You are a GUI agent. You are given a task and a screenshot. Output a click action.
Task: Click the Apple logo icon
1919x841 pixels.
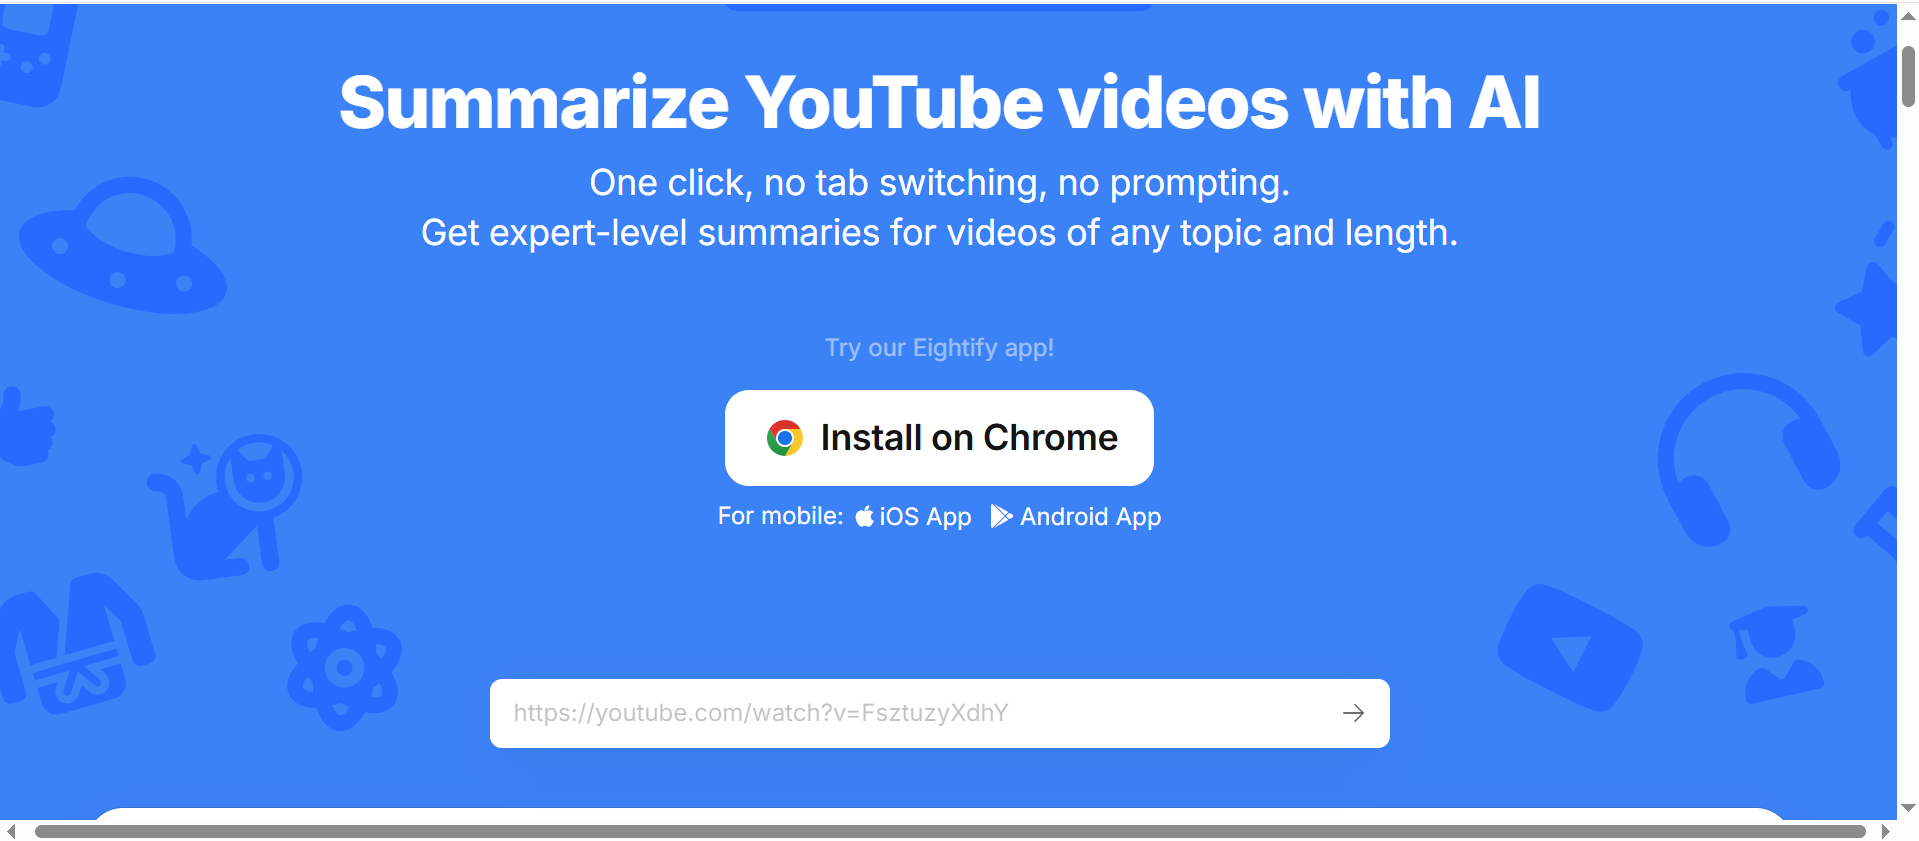coord(864,516)
